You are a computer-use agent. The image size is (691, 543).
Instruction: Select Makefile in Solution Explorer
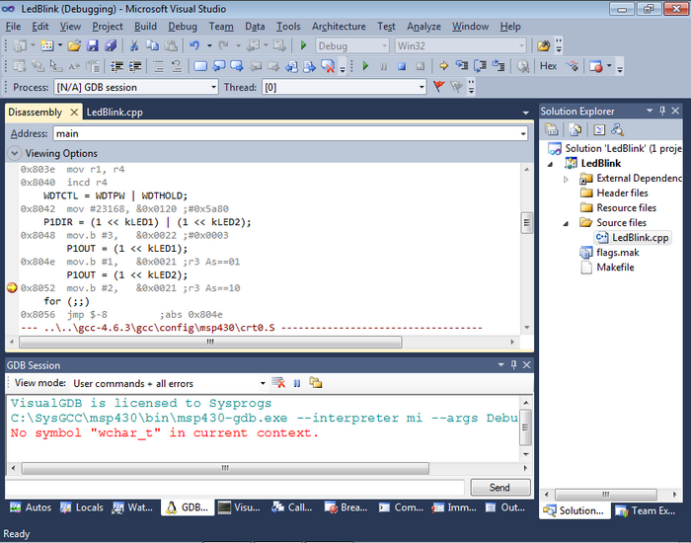coord(609,268)
